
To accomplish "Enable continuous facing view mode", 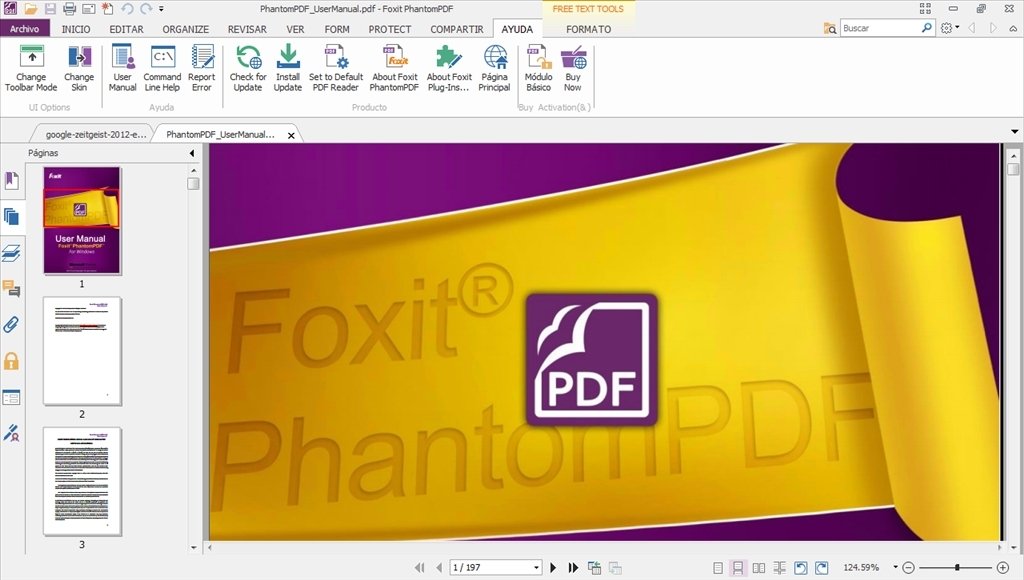I will (x=779, y=568).
